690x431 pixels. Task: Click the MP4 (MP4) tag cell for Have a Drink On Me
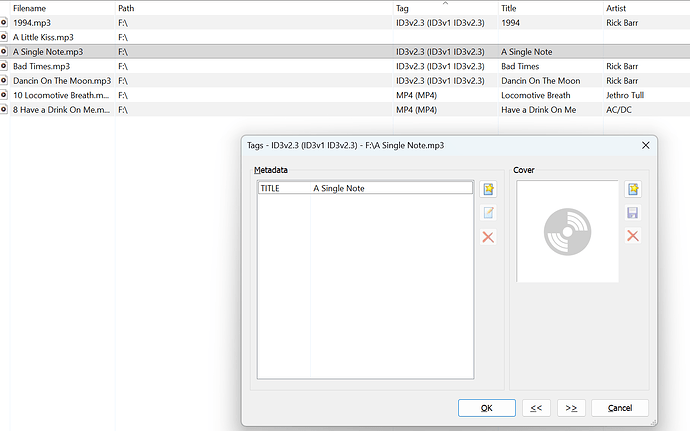click(416, 110)
